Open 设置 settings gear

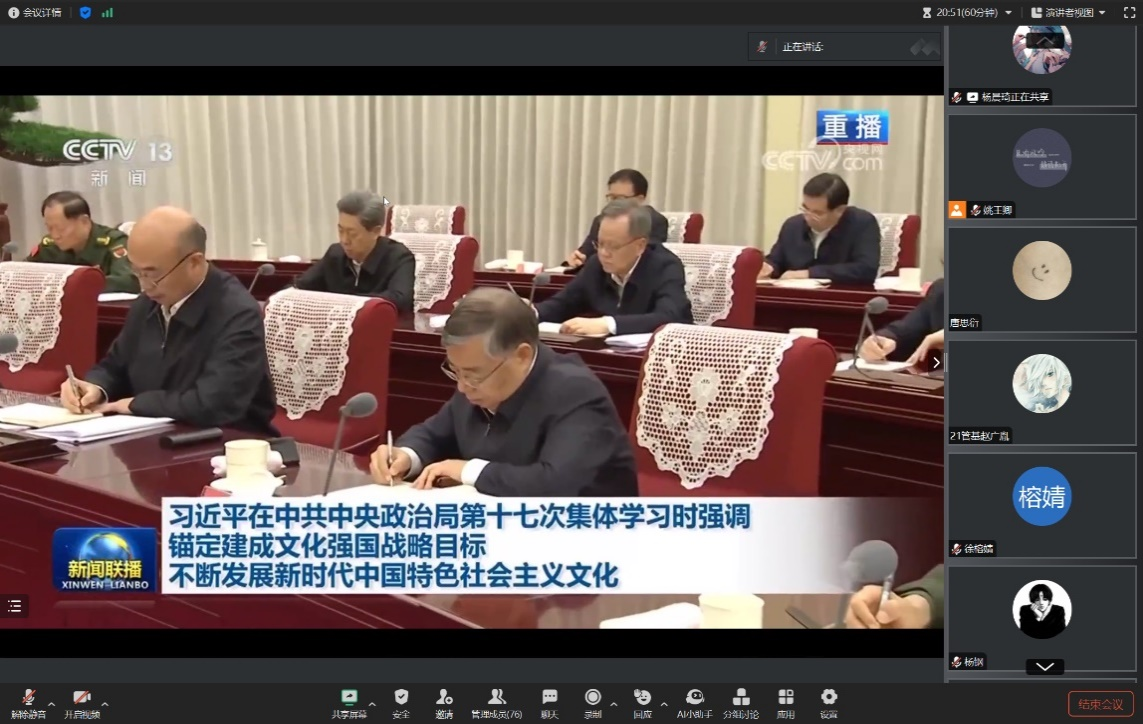829,701
